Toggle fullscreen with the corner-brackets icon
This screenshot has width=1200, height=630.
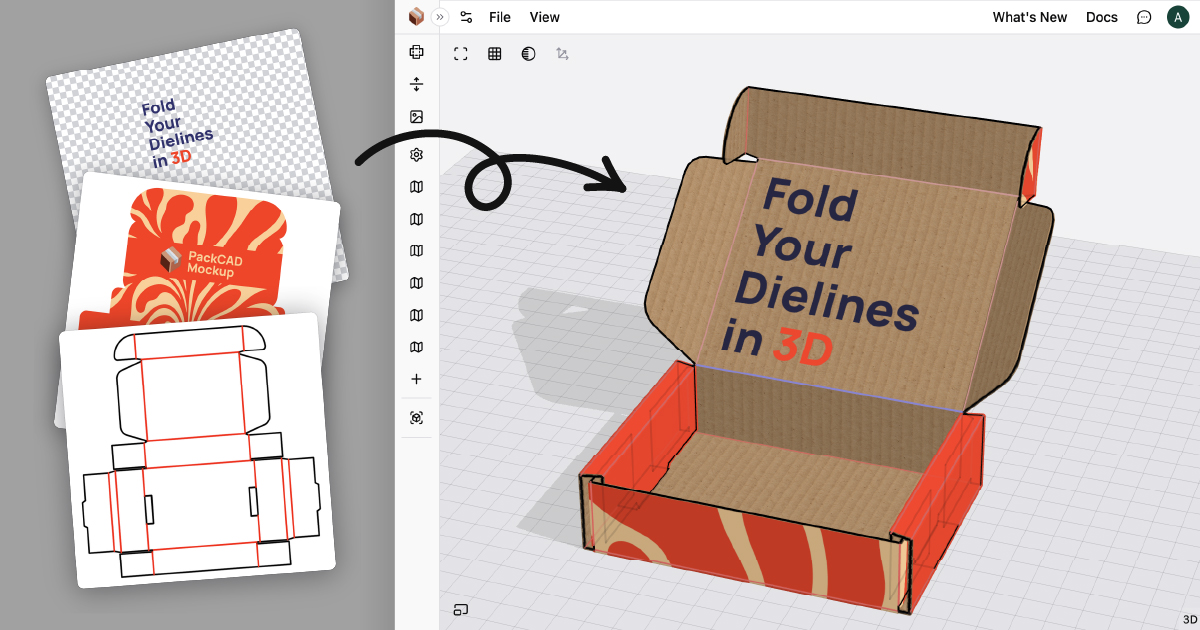coord(461,54)
